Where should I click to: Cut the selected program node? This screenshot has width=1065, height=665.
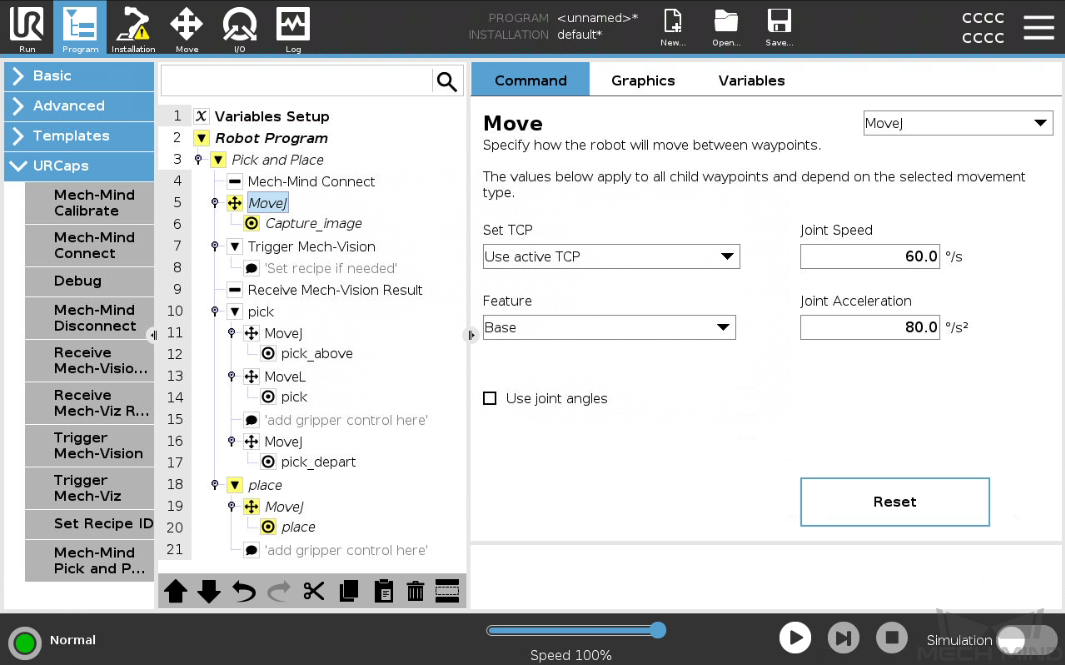(x=314, y=591)
